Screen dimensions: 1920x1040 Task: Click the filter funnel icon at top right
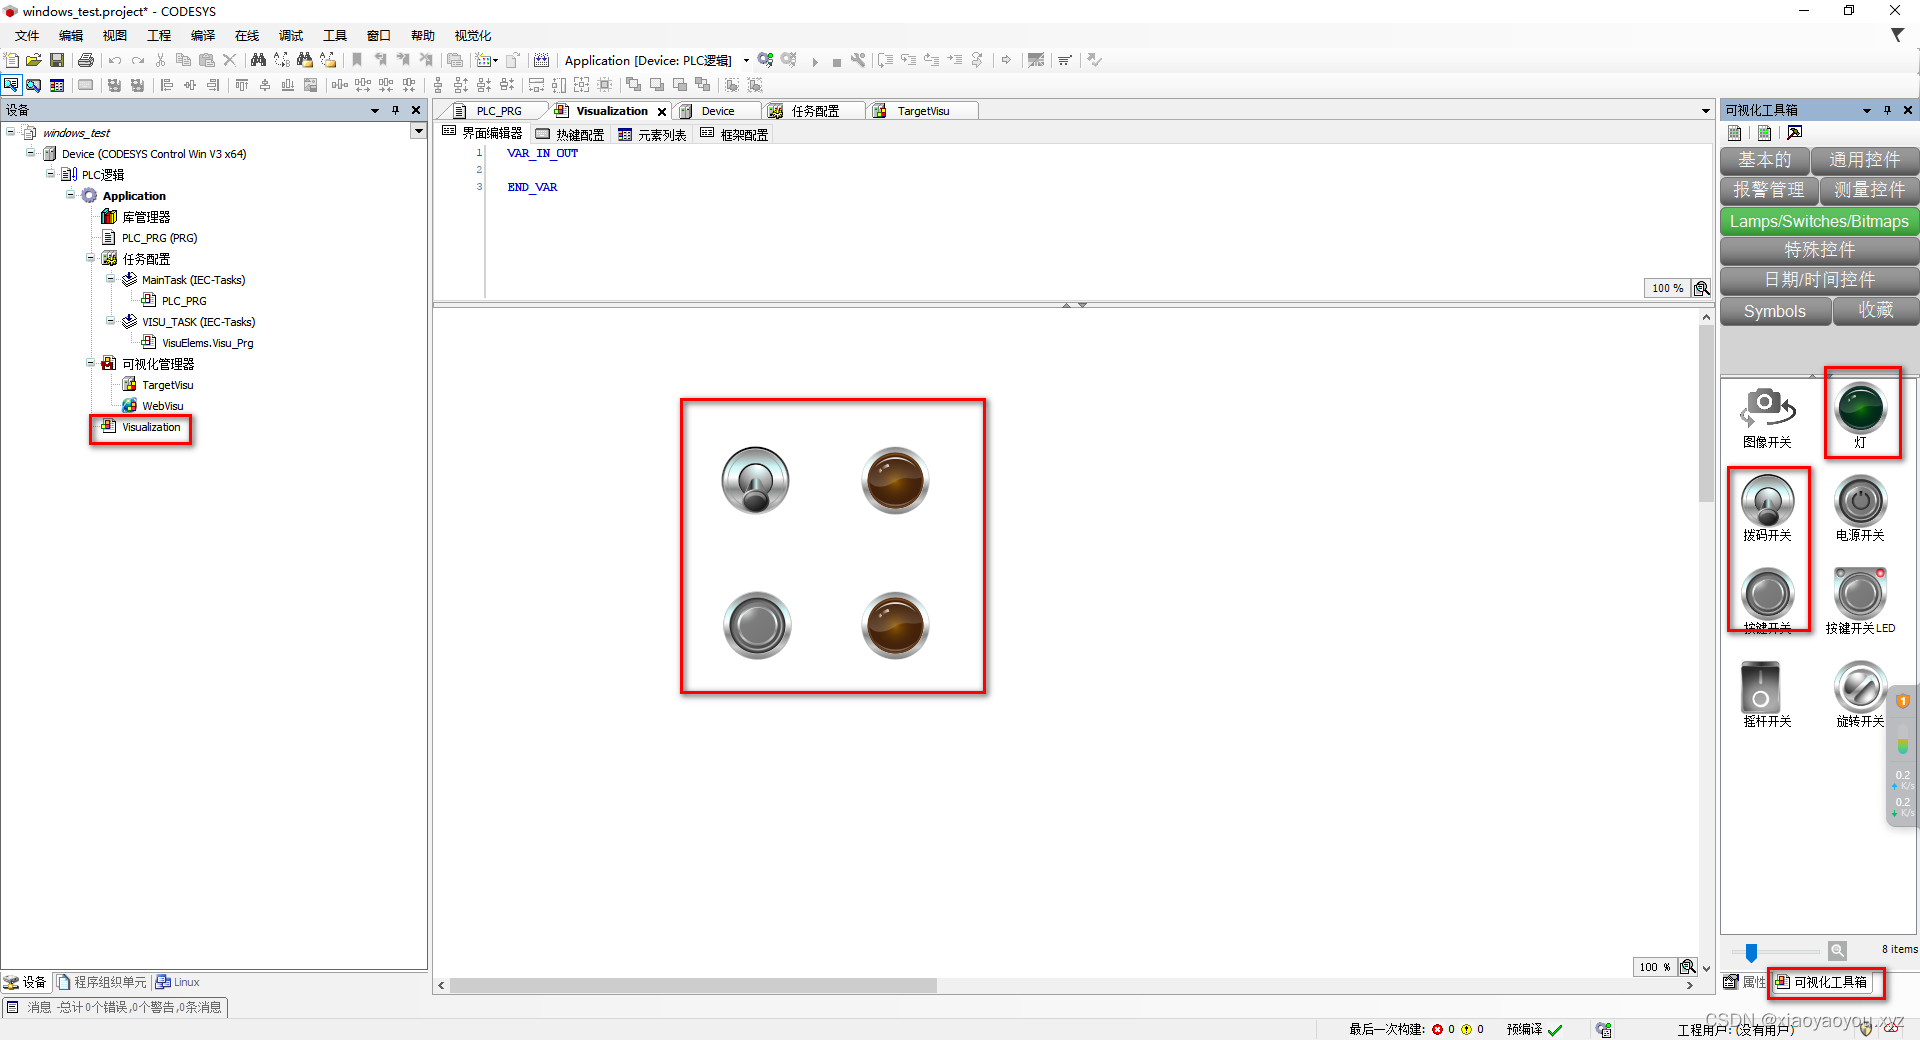pos(1897,35)
